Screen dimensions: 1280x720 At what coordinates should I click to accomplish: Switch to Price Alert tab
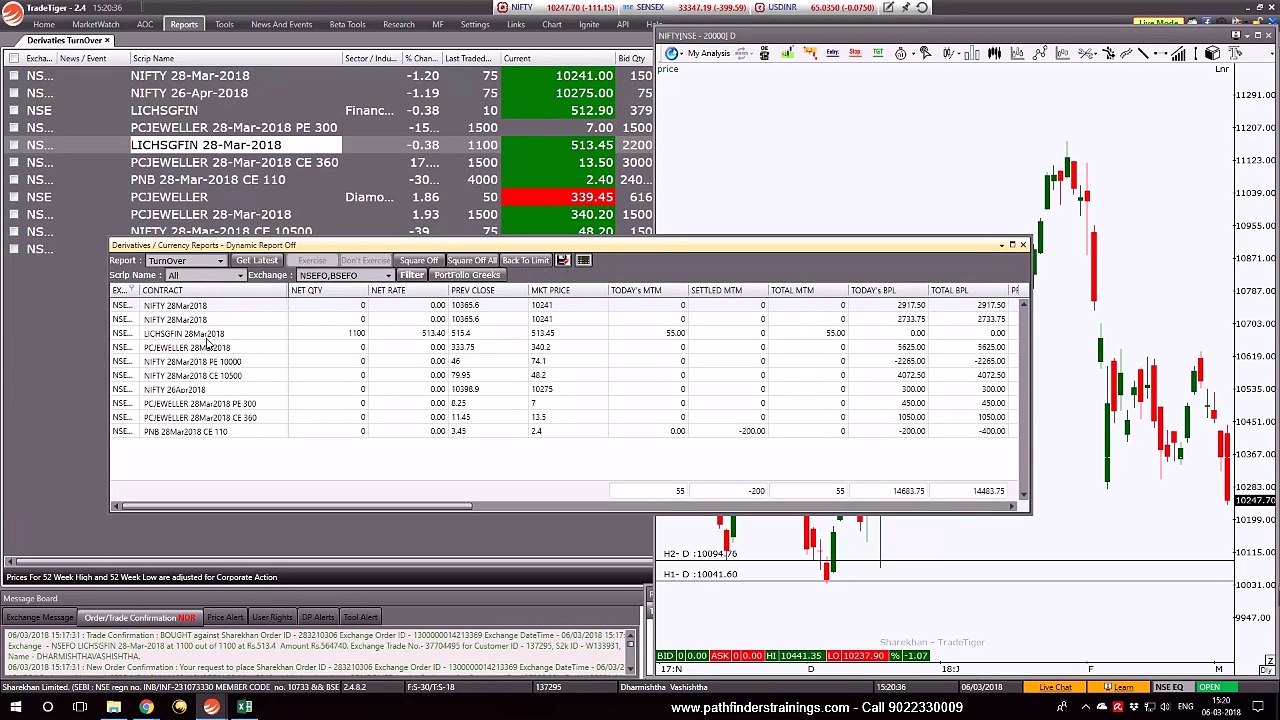224,617
